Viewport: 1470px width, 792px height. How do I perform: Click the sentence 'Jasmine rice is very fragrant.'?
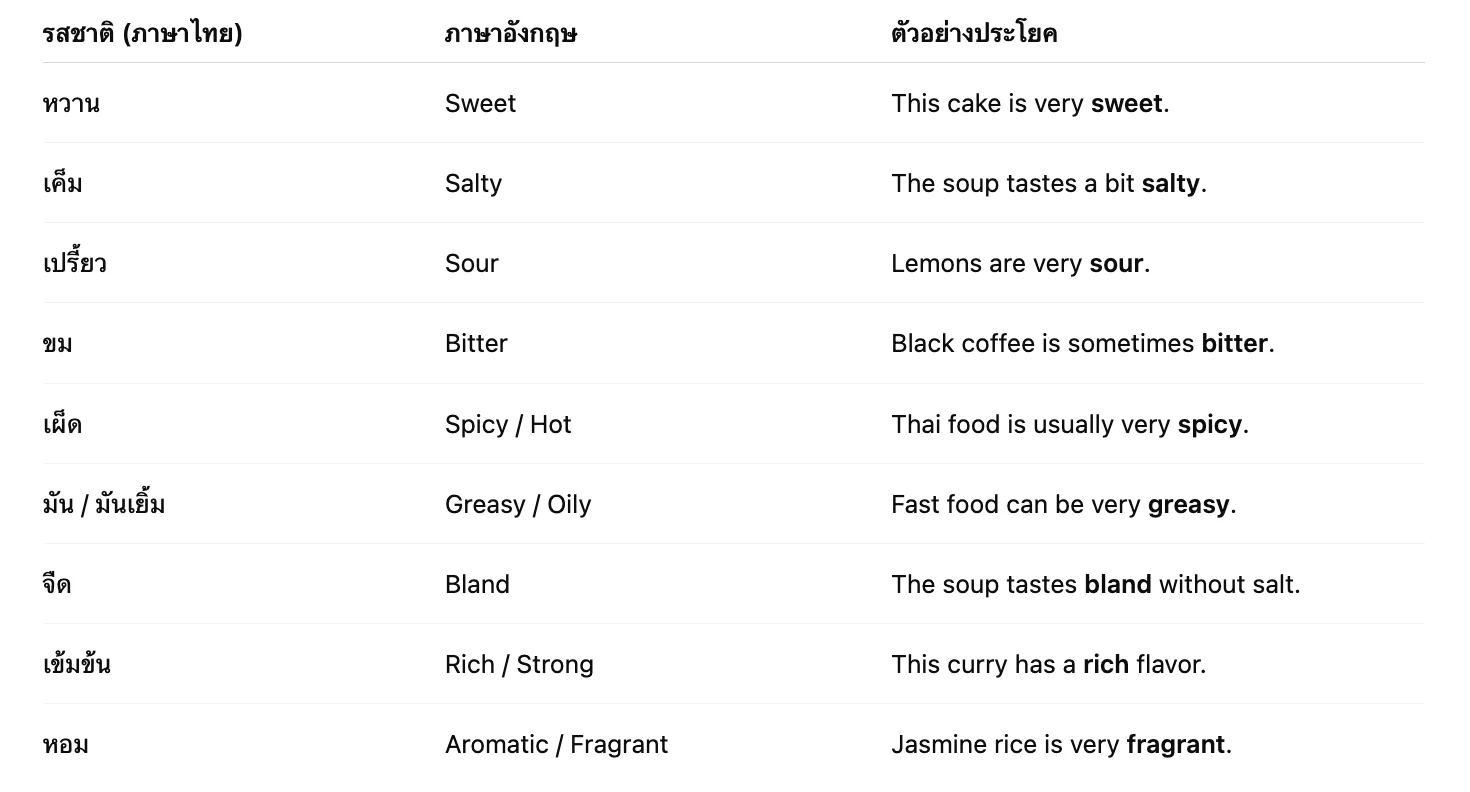pos(1061,744)
